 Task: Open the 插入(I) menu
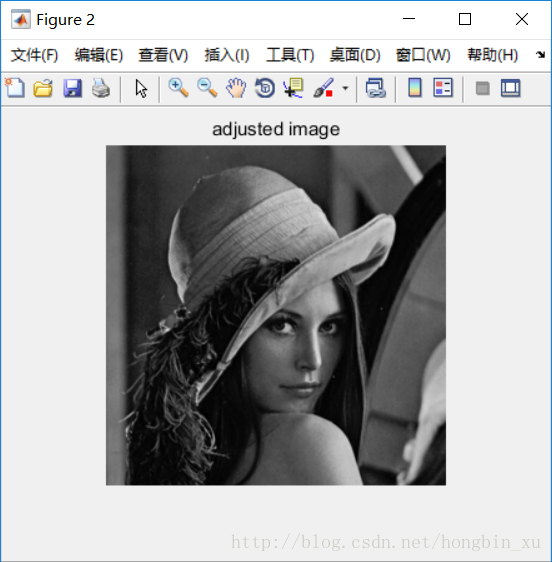point(227,55)
